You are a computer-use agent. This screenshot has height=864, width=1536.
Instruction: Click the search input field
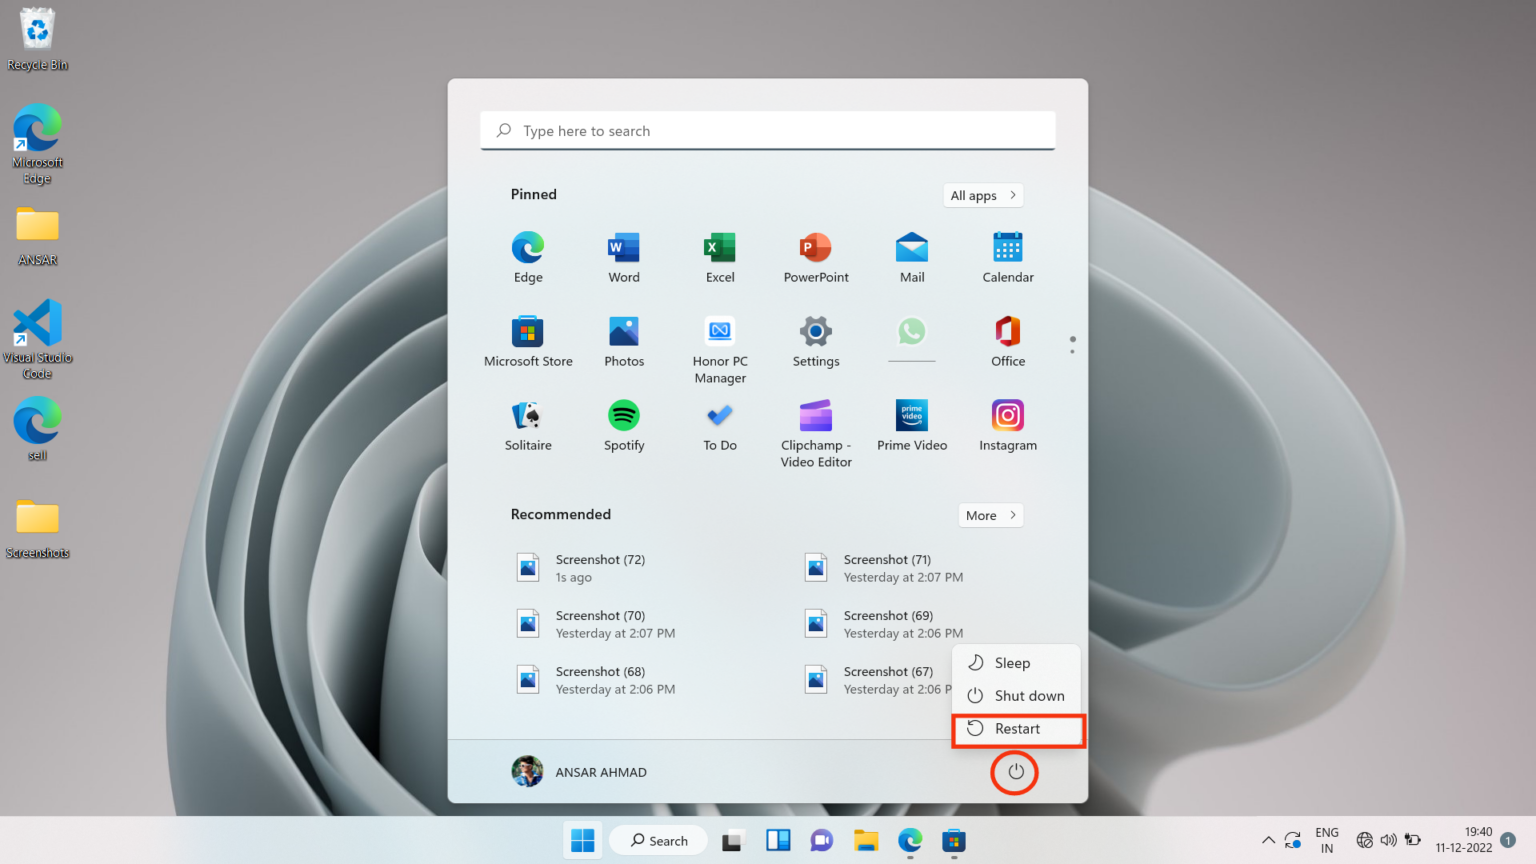tap(767, 130)
